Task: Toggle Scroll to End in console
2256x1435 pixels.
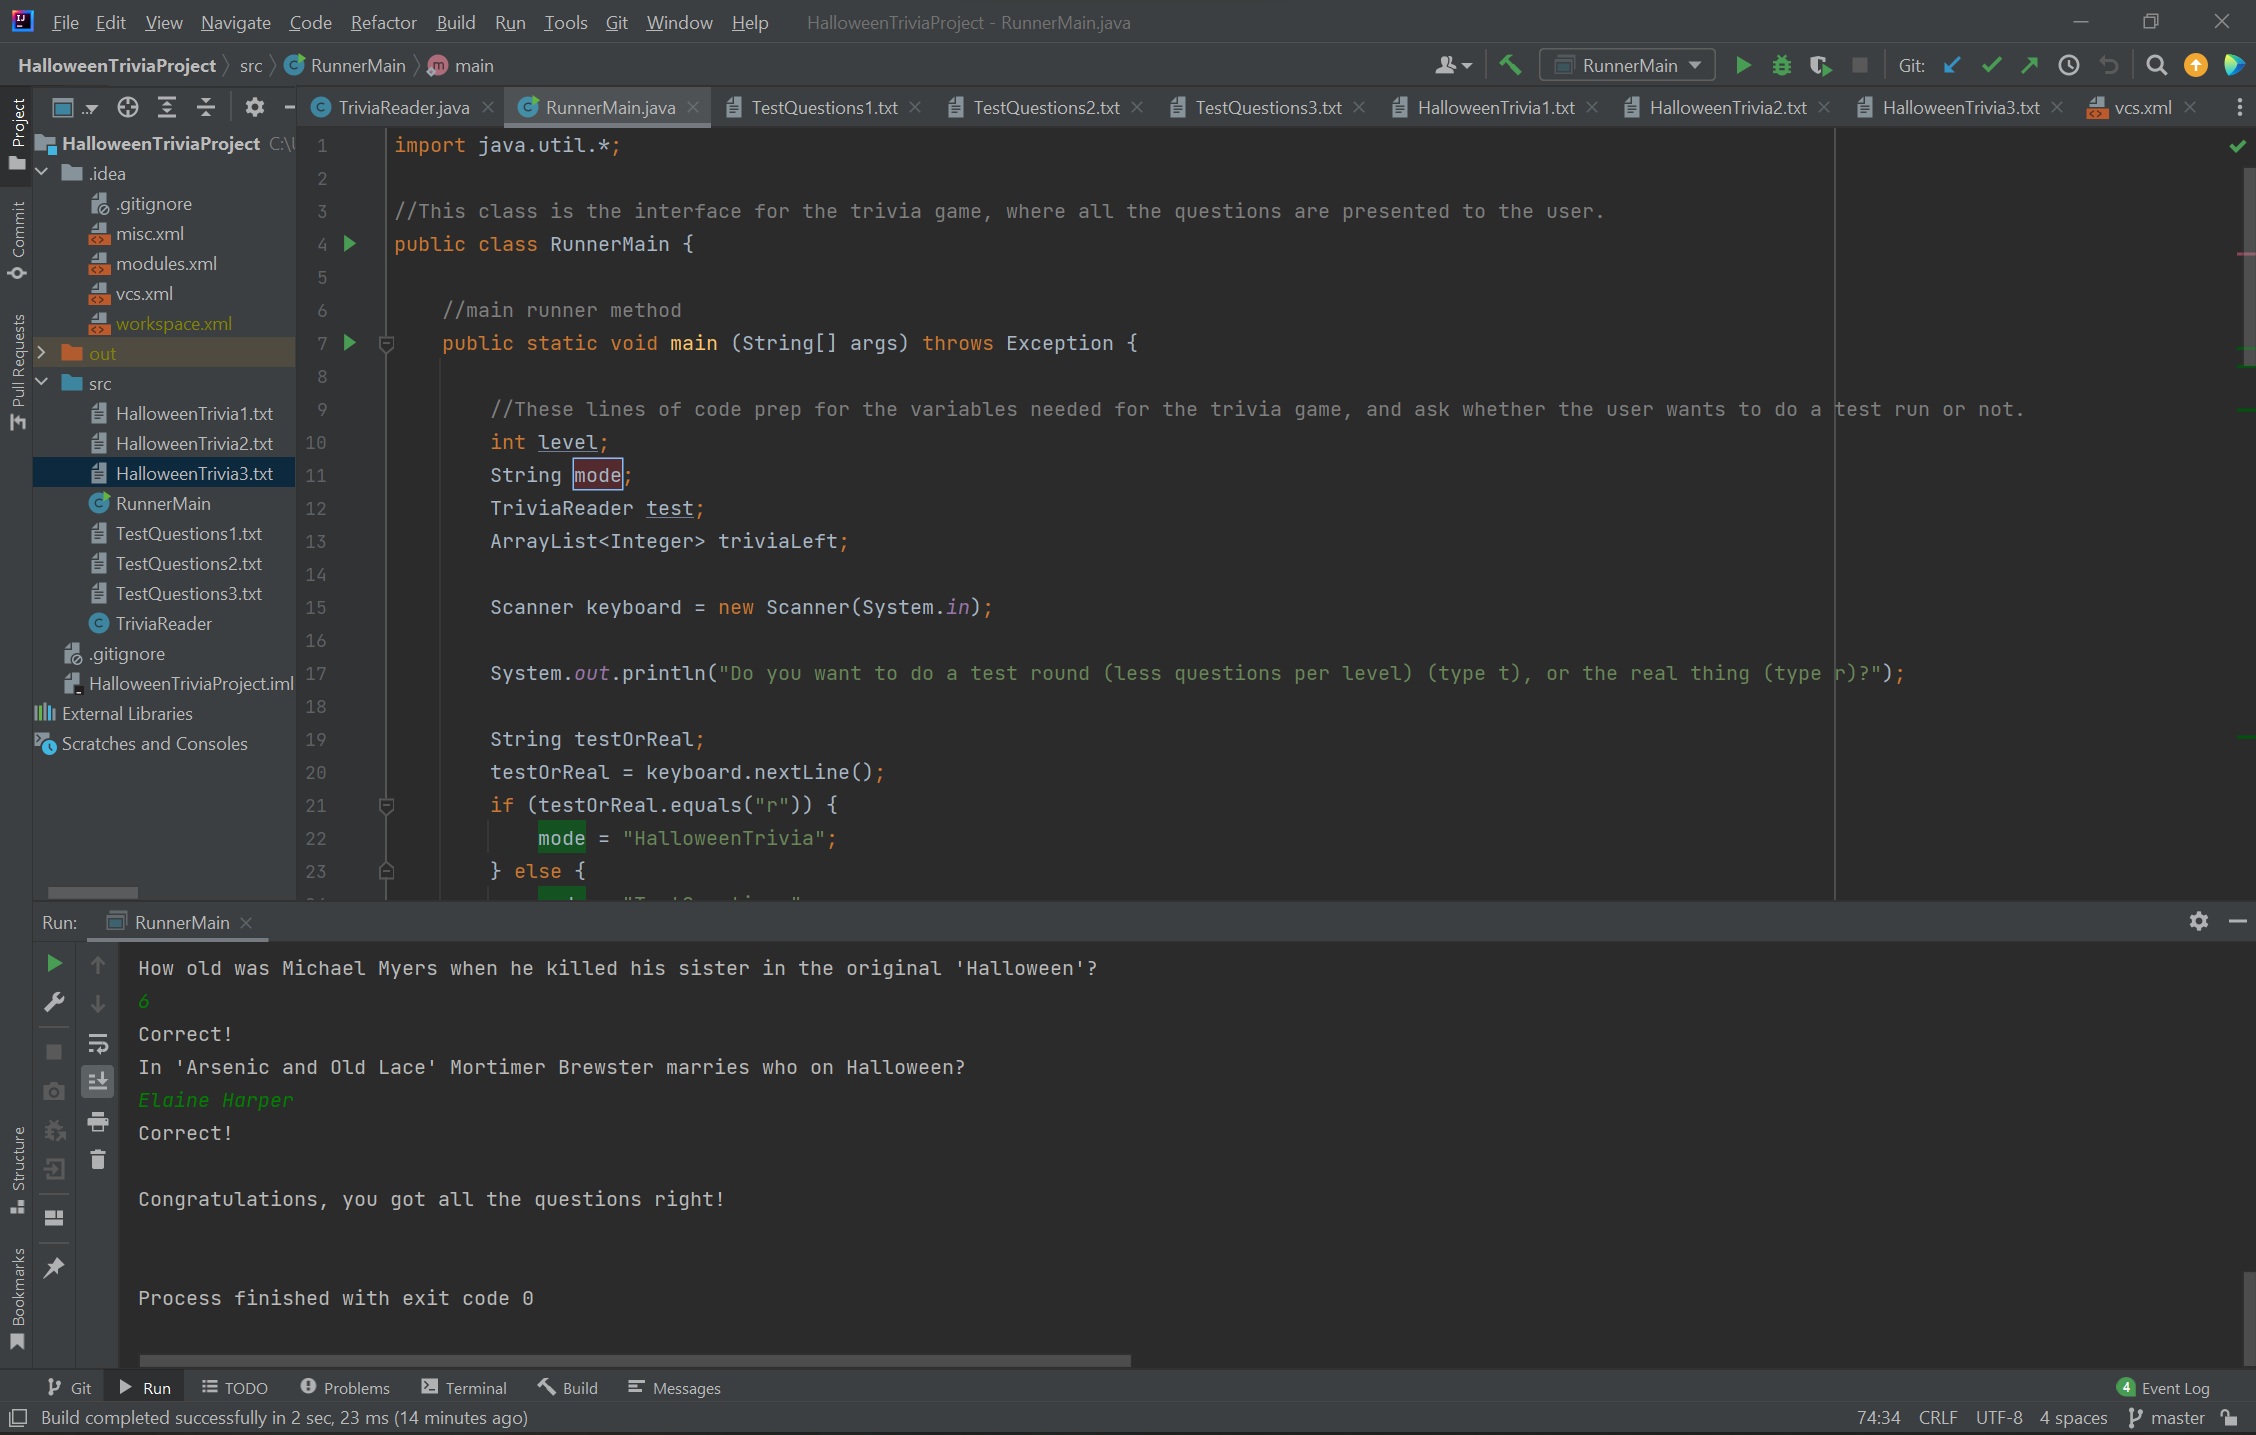Action: pos(98,1082)
